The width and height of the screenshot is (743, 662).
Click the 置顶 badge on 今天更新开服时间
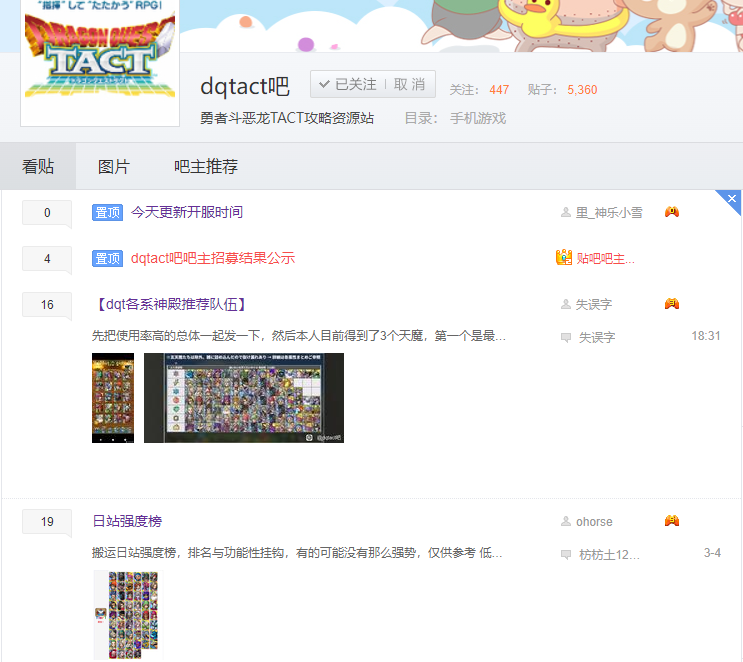pos(107,212)
